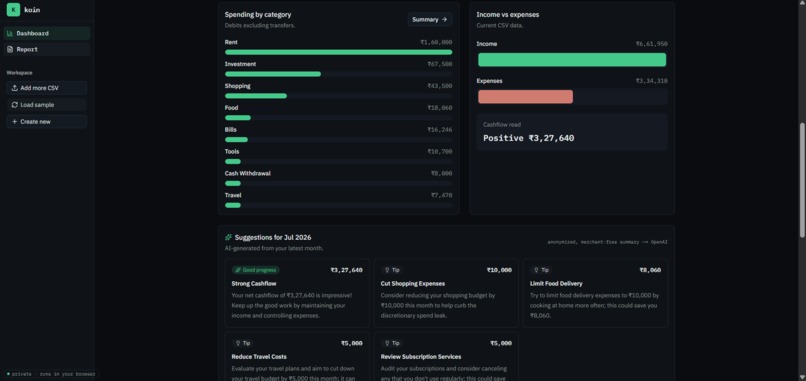Click Debits excluding transfers subtitle

pos(260,25)
